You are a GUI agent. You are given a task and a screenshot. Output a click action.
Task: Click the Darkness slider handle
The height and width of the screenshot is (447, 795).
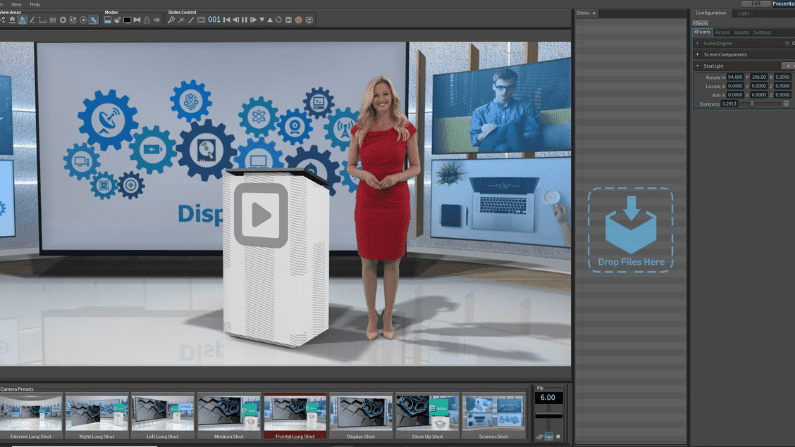click(752, 104)
